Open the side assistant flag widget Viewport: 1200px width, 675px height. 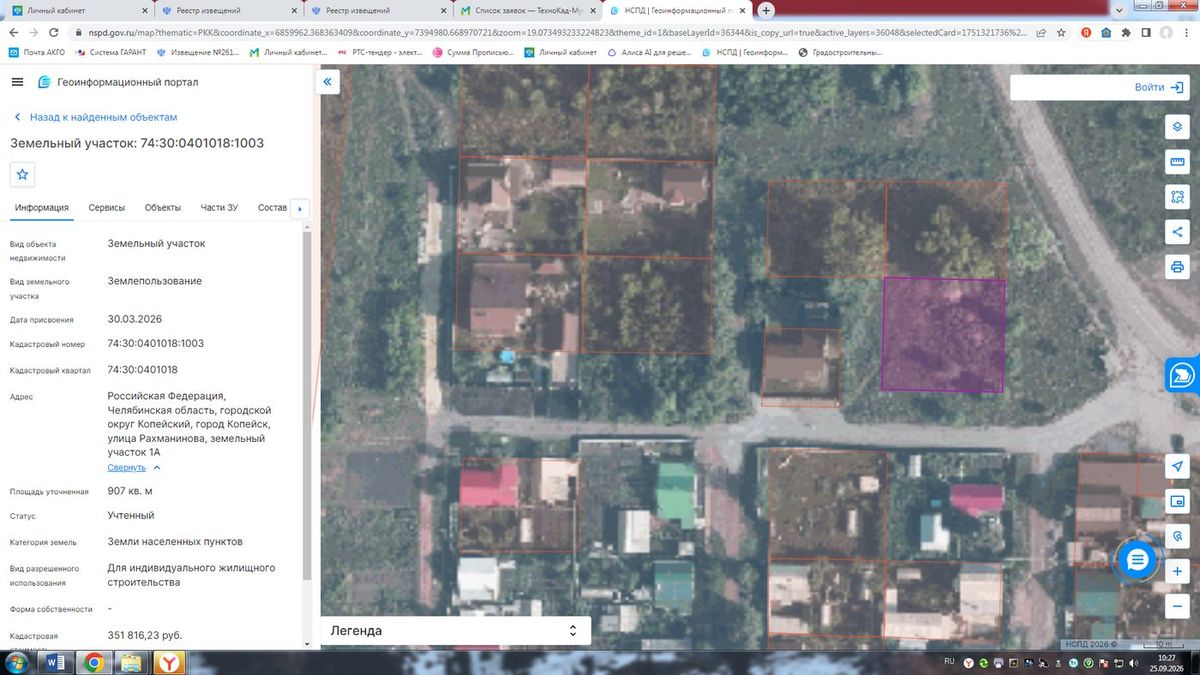click(x=1183, y=375)
